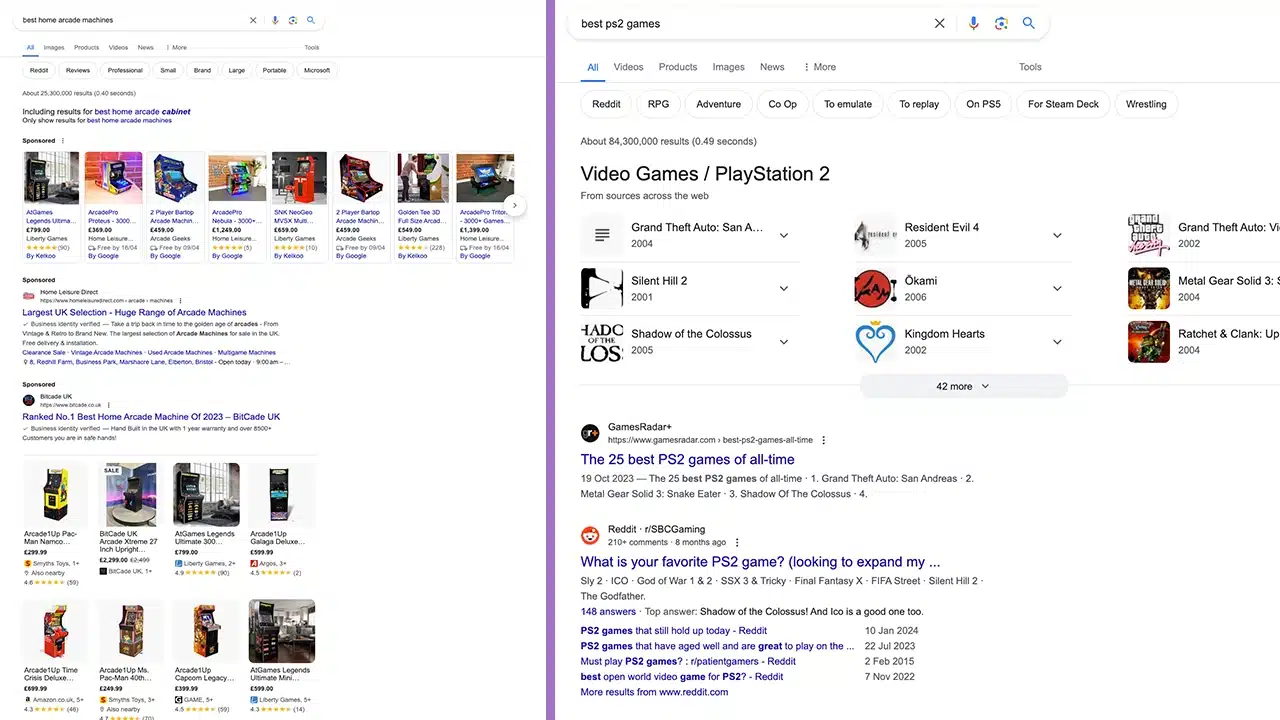The width and height of the screenshot is (1280, 720).
Task: Select the RPG filter chip
Action: (x=658, y=104)
